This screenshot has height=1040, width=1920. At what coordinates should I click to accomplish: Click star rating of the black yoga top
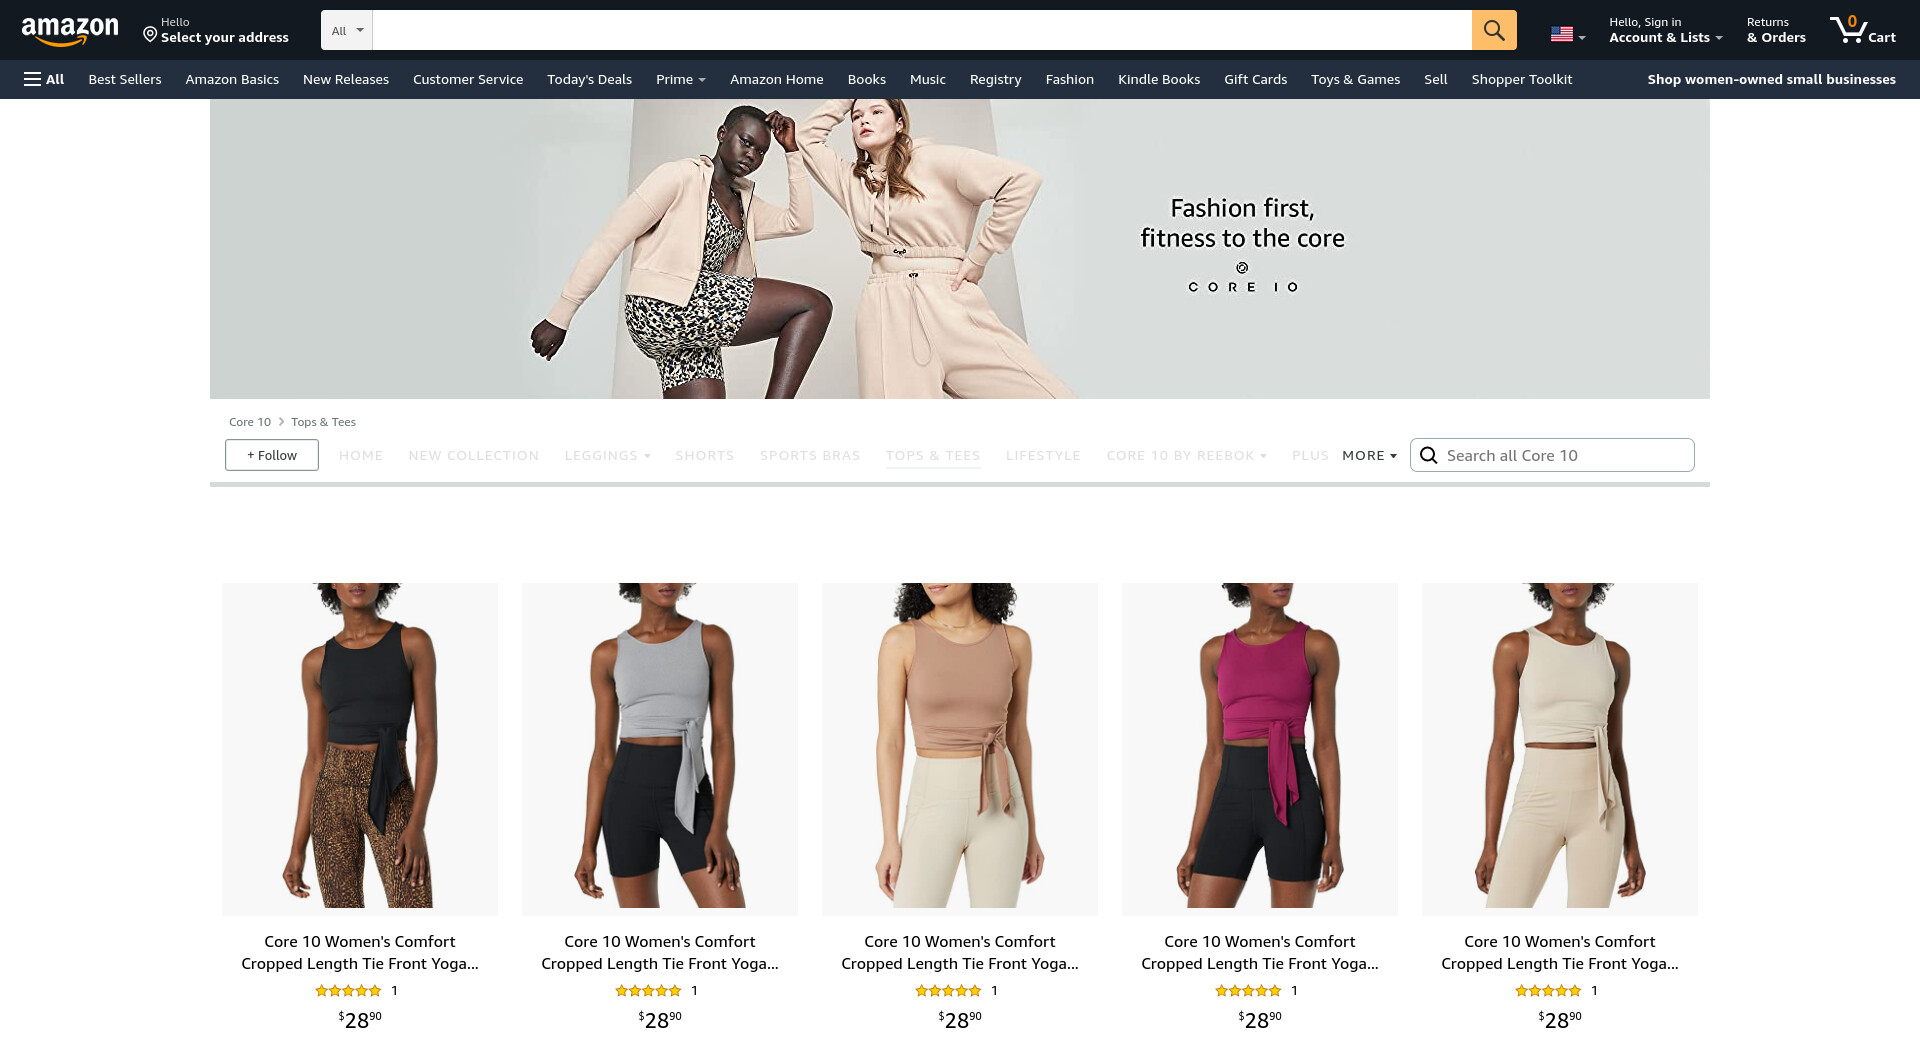348,991
